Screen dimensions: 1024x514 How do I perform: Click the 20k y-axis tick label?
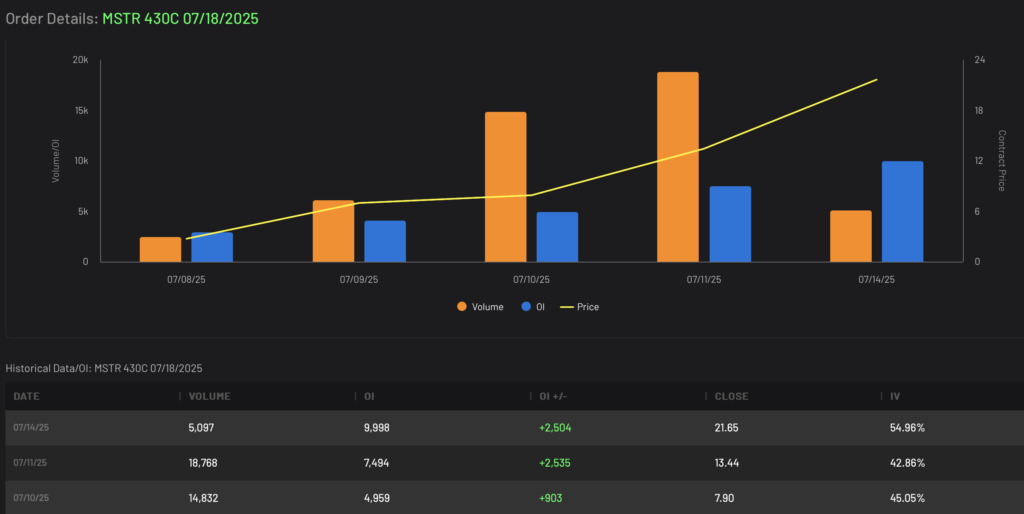(x=80, y=60)
